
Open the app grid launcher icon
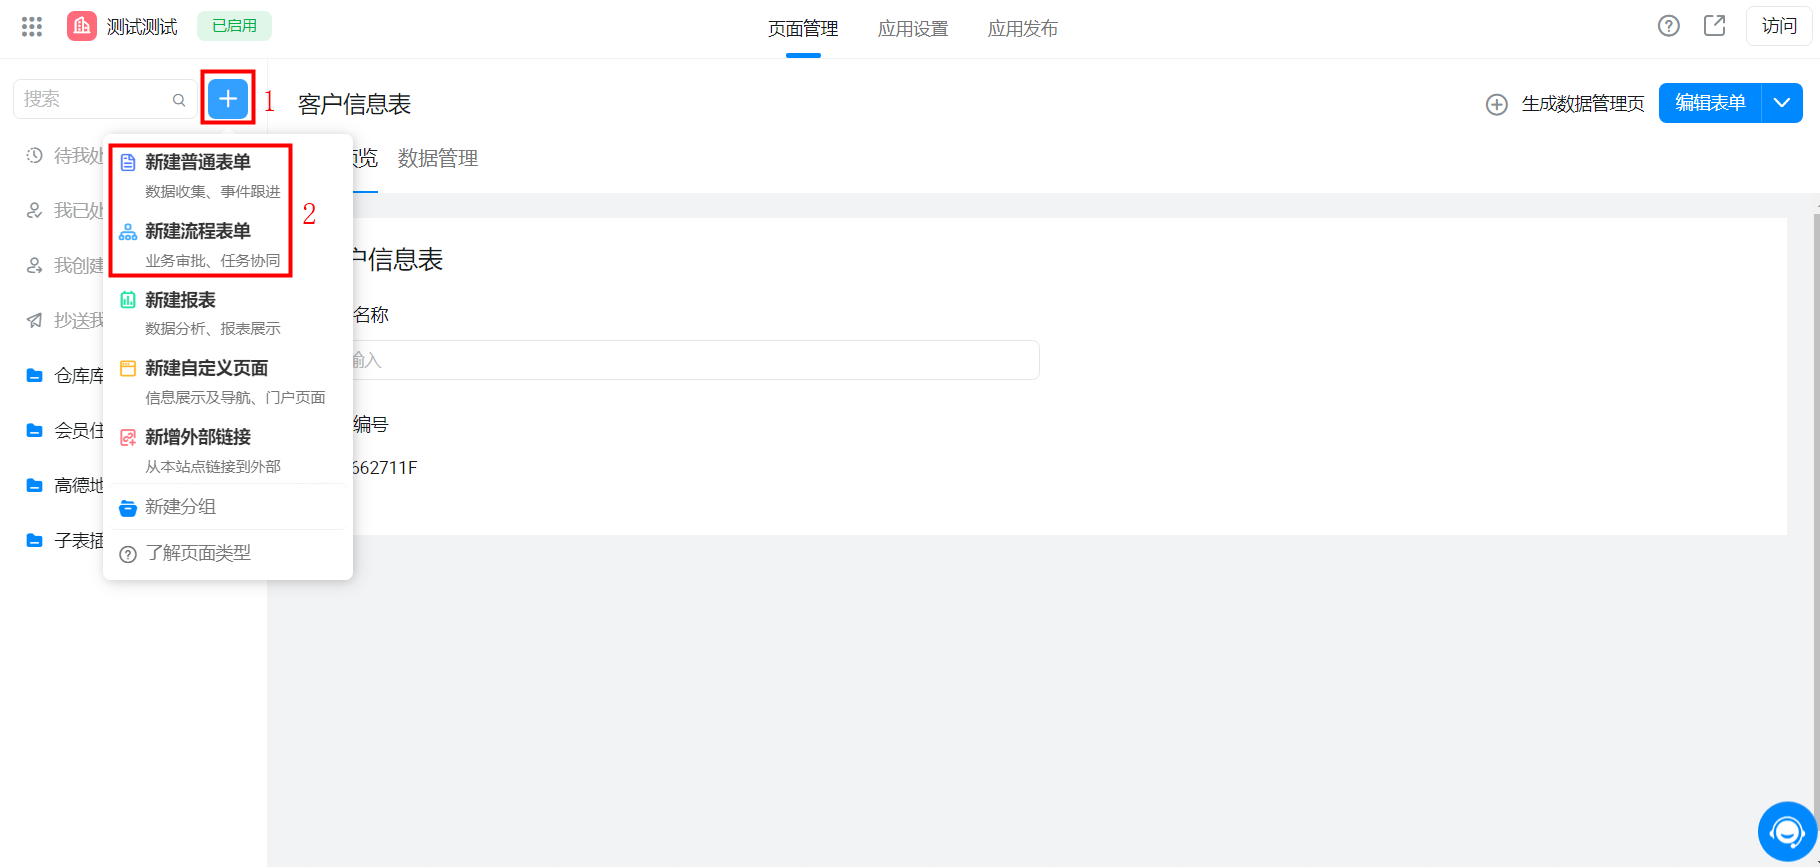point(32,27)
